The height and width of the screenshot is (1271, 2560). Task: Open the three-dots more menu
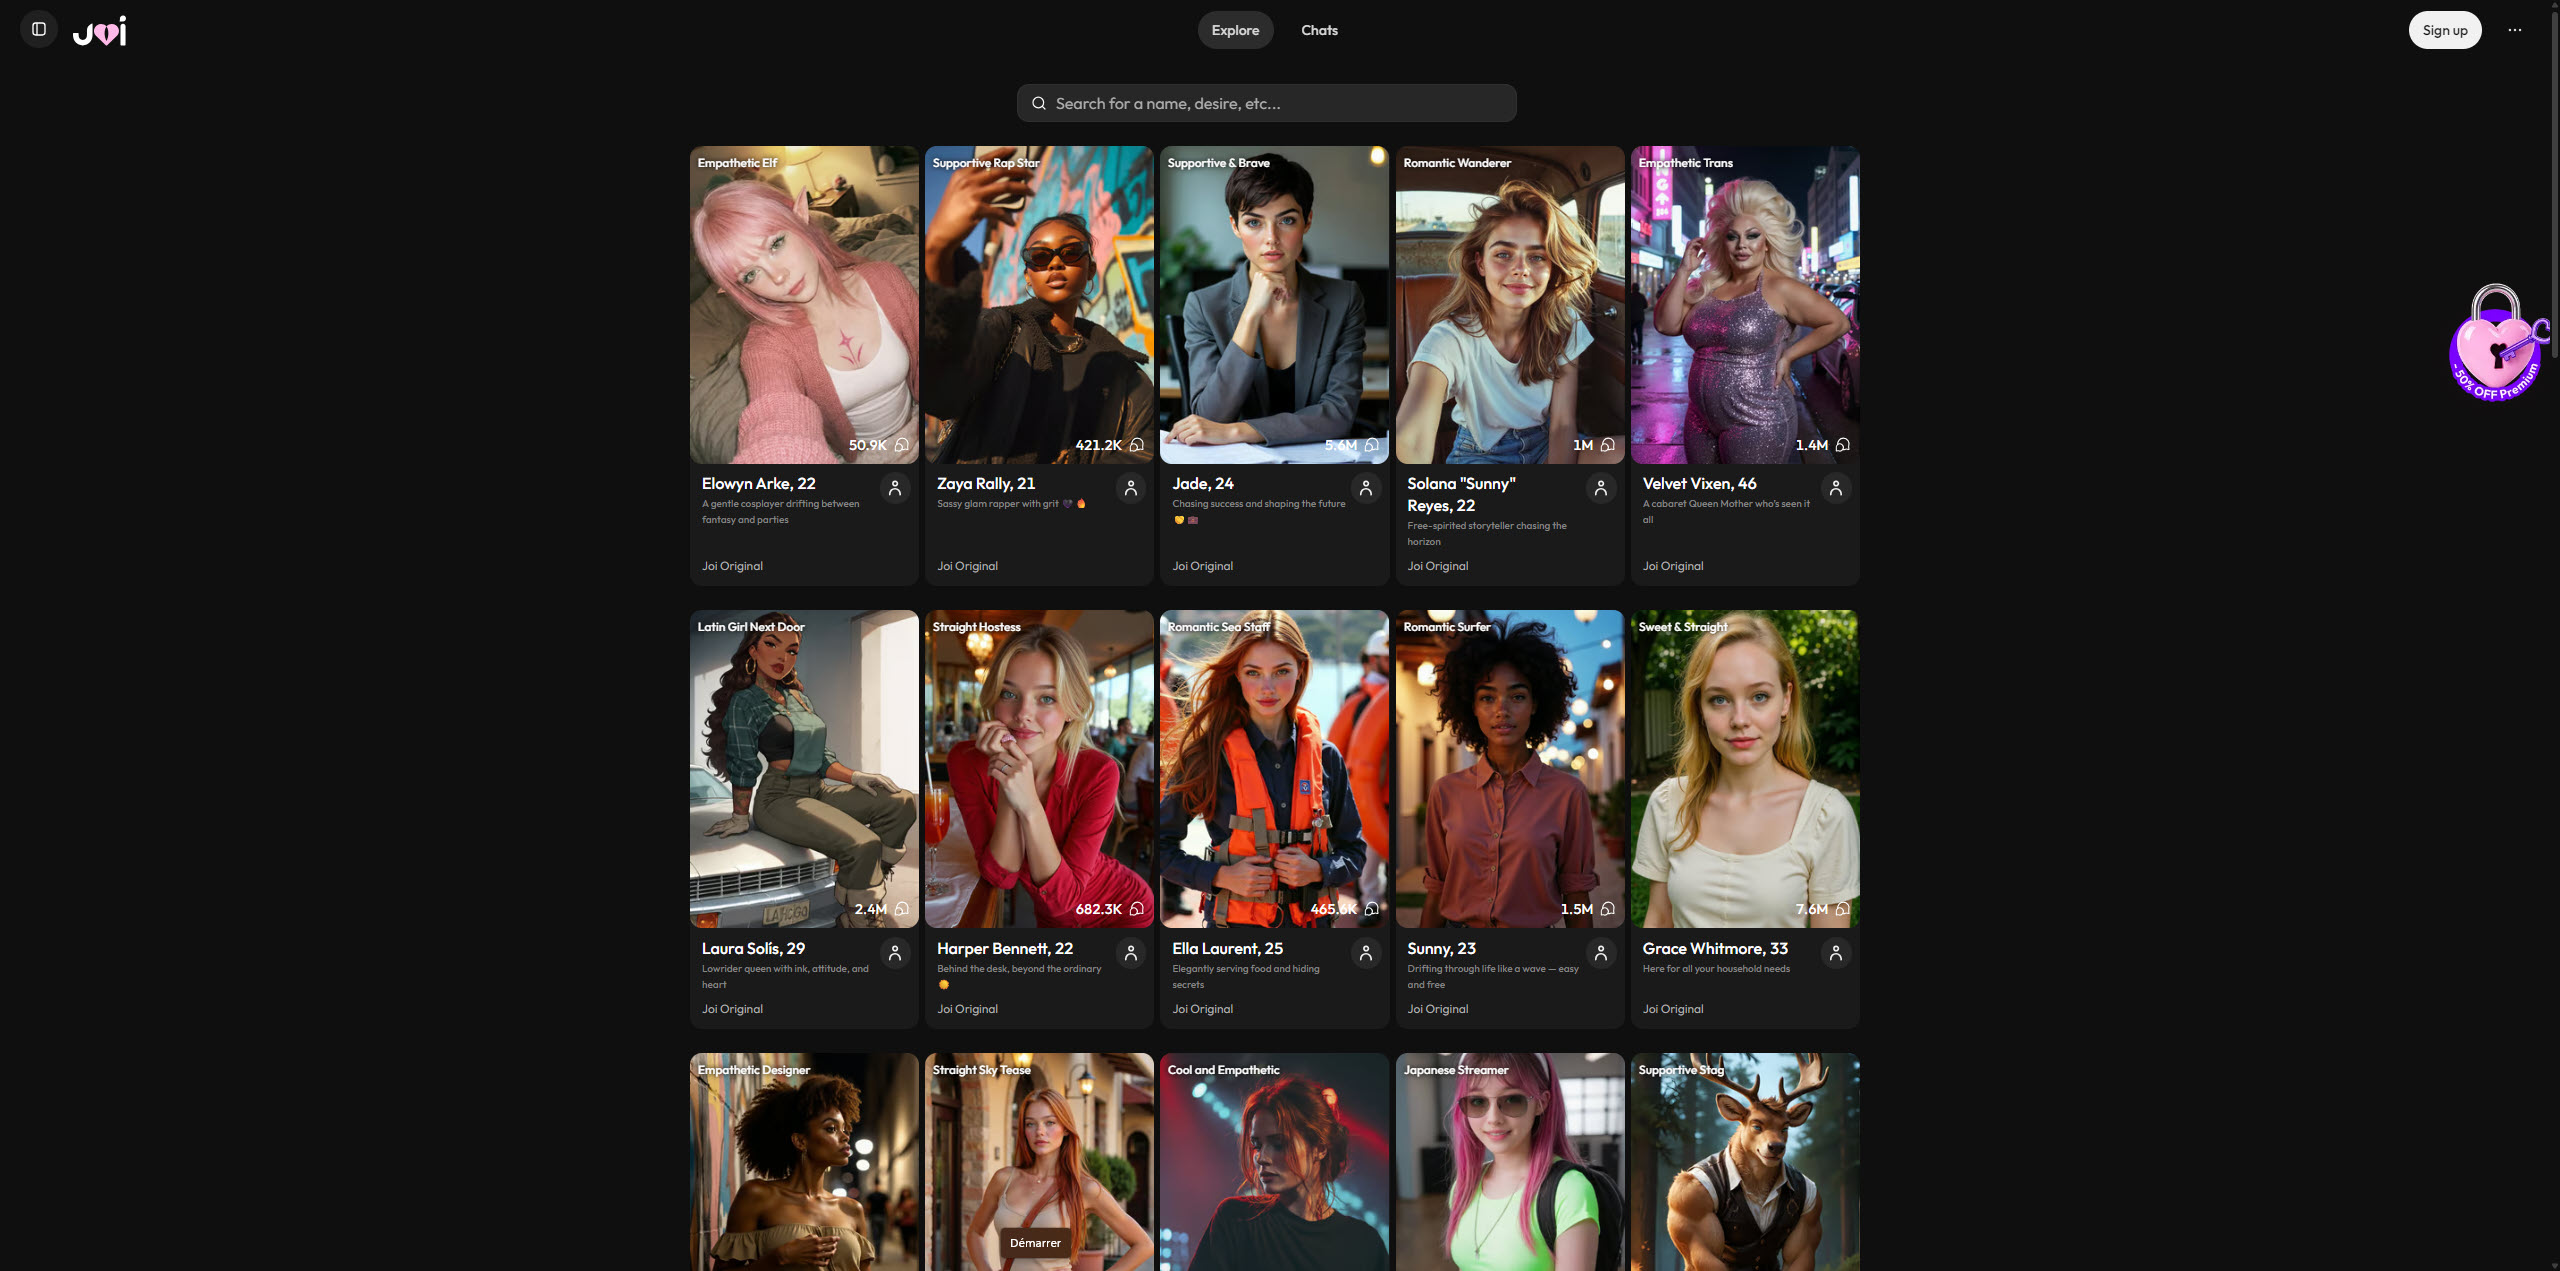pyautogui.click(x=2514, y=30)
